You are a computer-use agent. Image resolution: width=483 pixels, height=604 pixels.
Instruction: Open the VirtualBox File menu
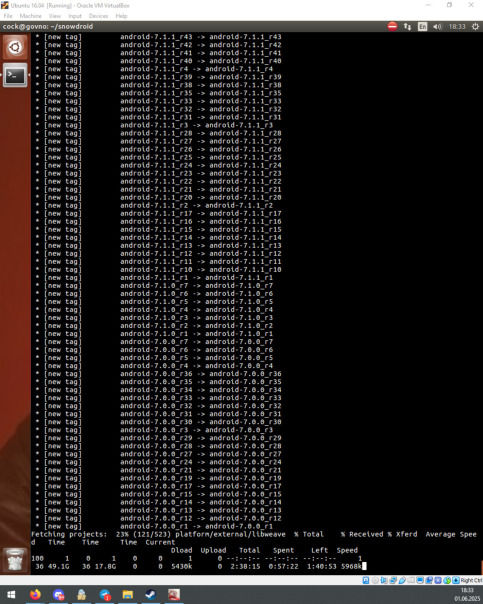point(8,16)
